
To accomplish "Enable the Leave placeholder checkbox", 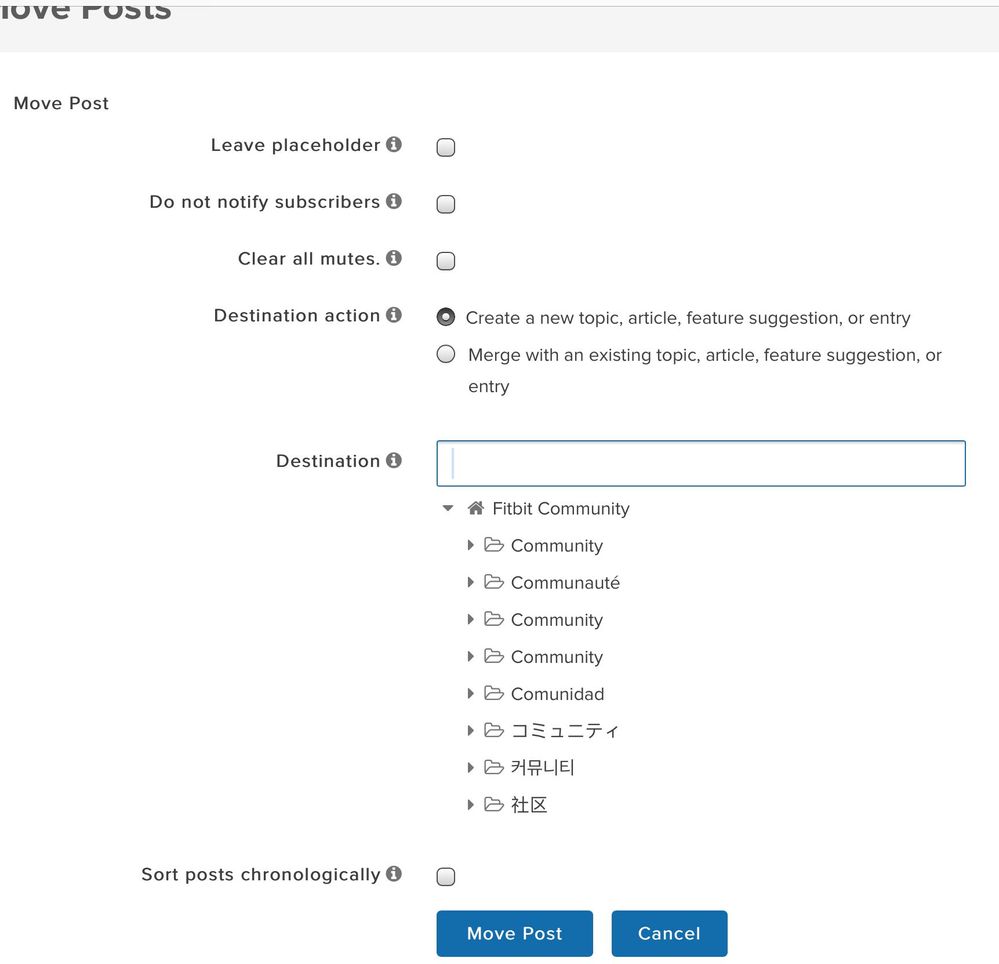I will click(445, 147).
